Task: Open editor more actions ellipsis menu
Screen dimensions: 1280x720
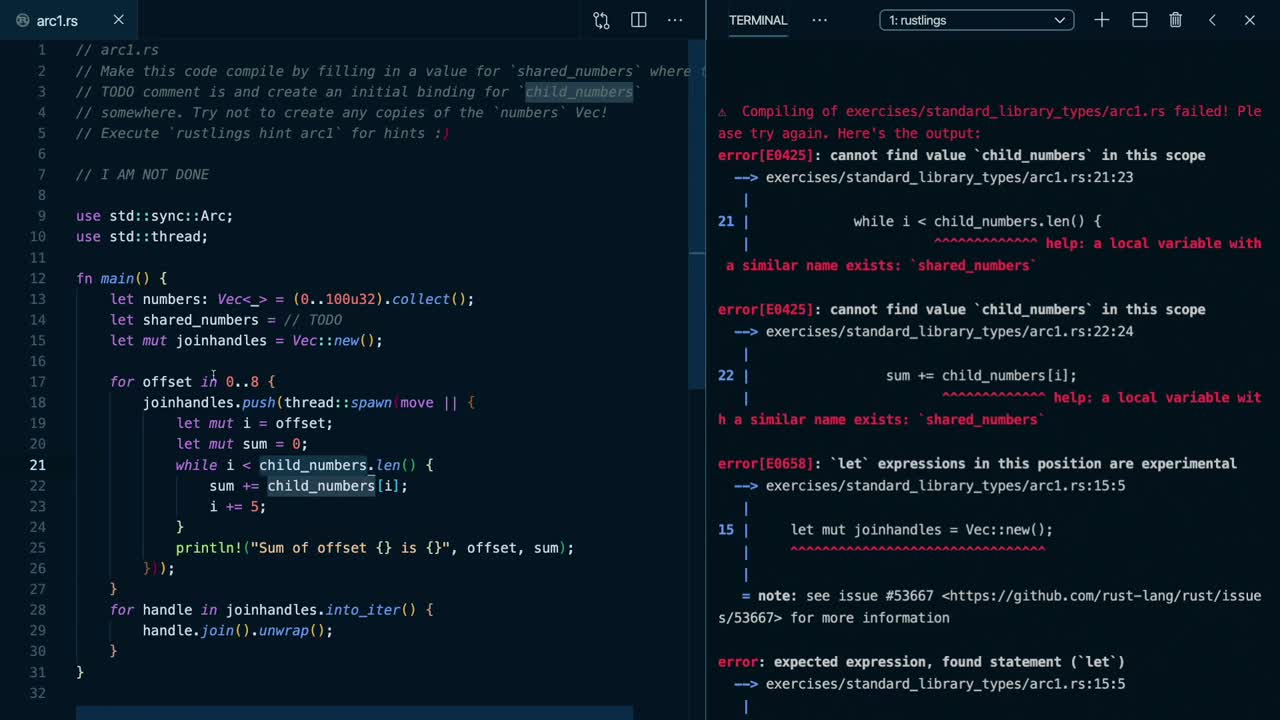Action: point(675,20)
